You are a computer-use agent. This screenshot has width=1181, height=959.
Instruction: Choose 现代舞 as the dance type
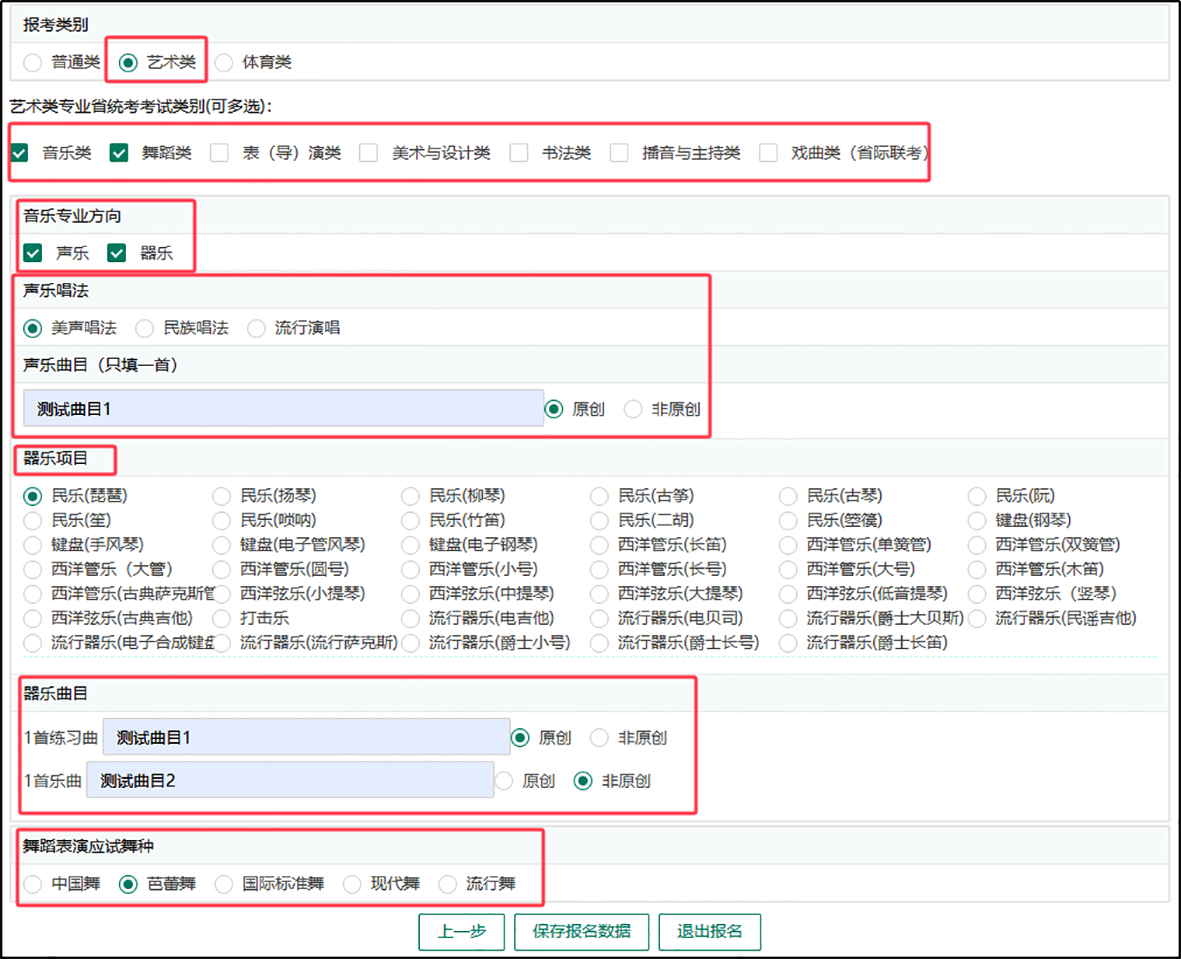tap(352, 884)
